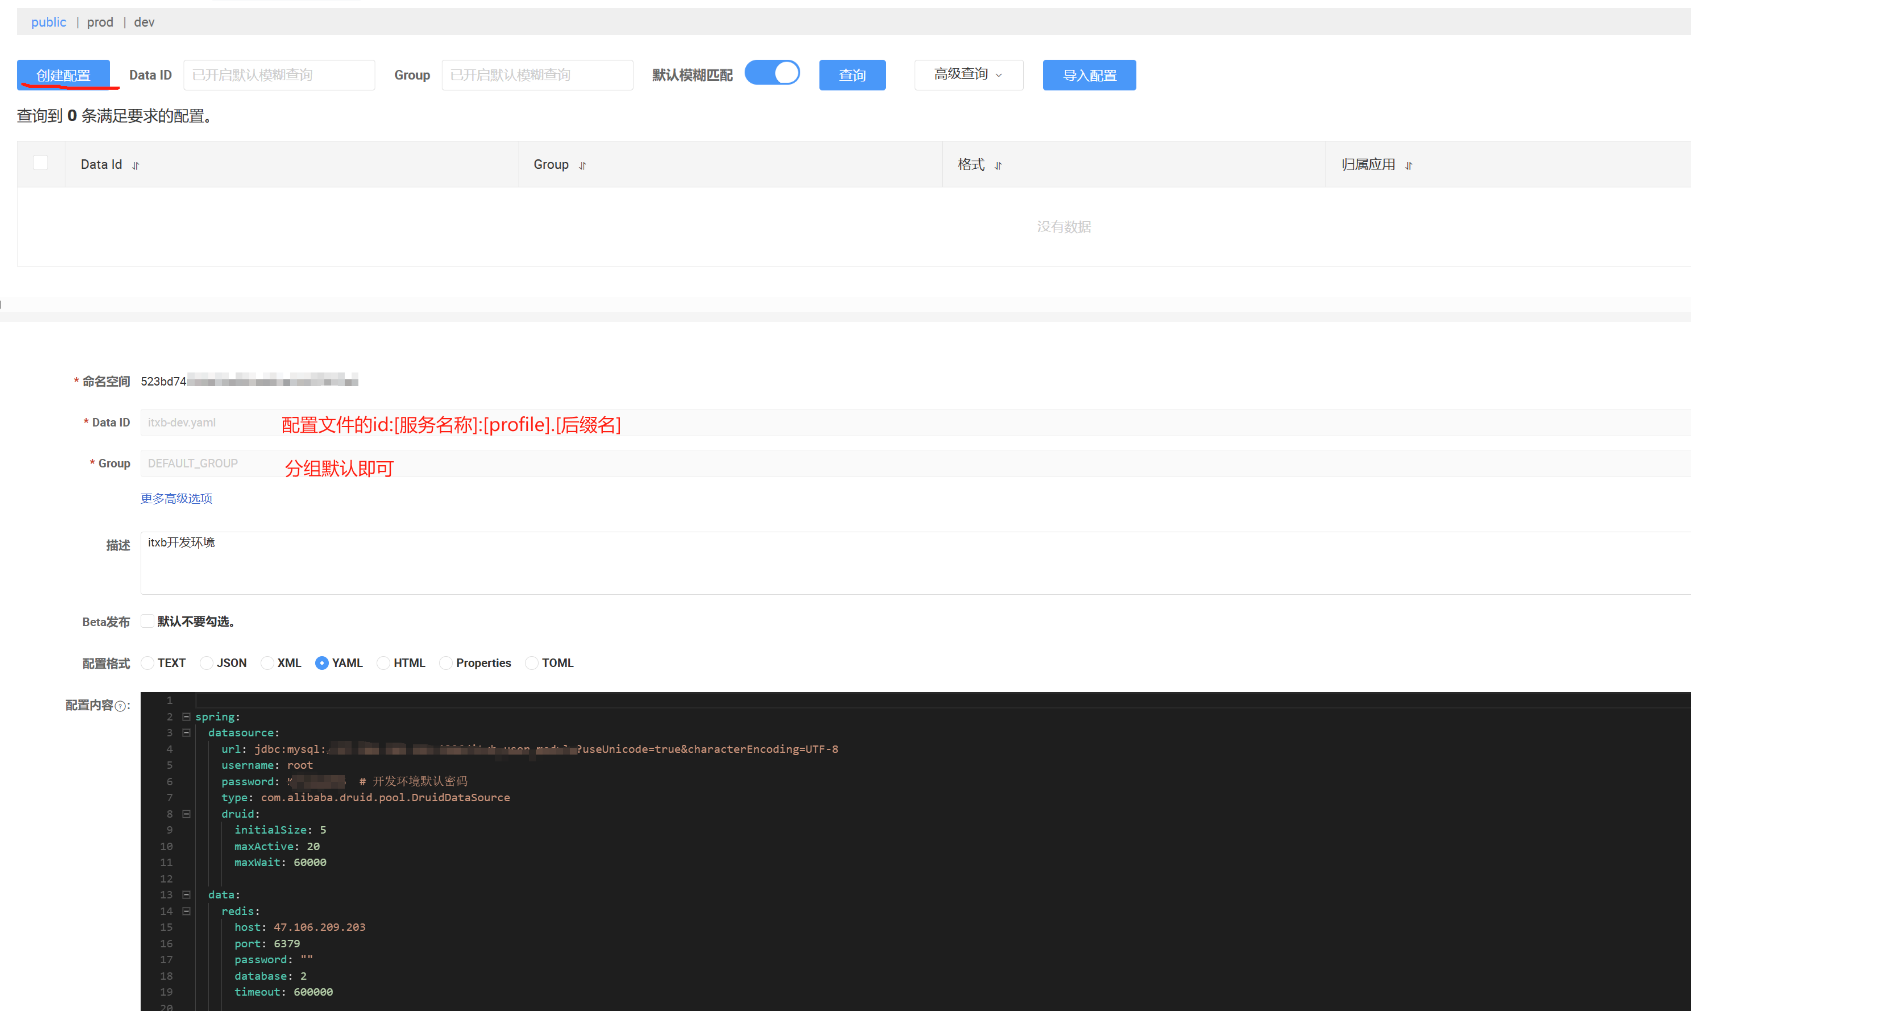1887x1024 pixels.
Task: Select the Properties config format
Action: click(x=445, y=662)
